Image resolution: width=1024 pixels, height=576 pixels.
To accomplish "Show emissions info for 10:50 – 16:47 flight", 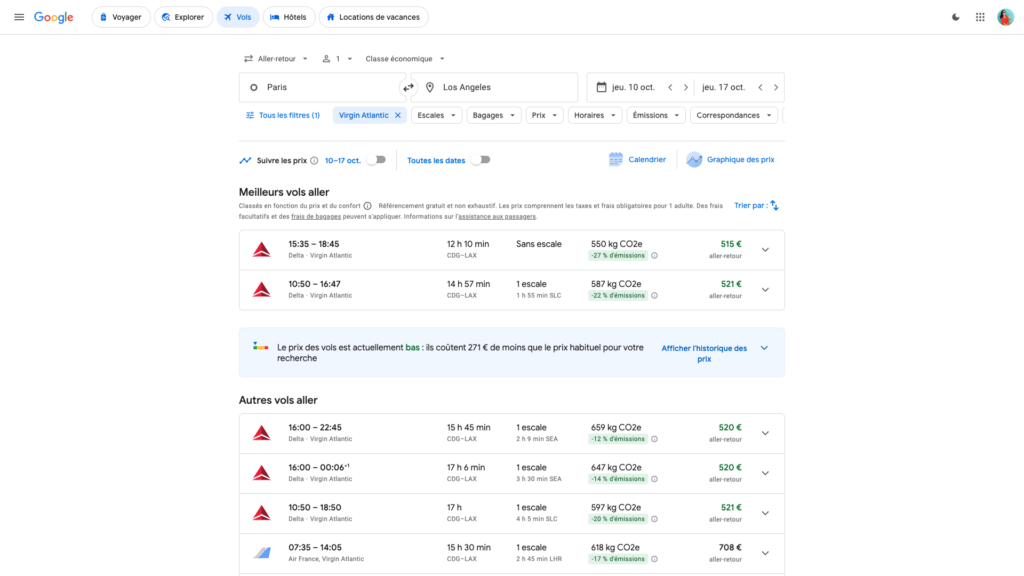I will click(x=654, y=295).
